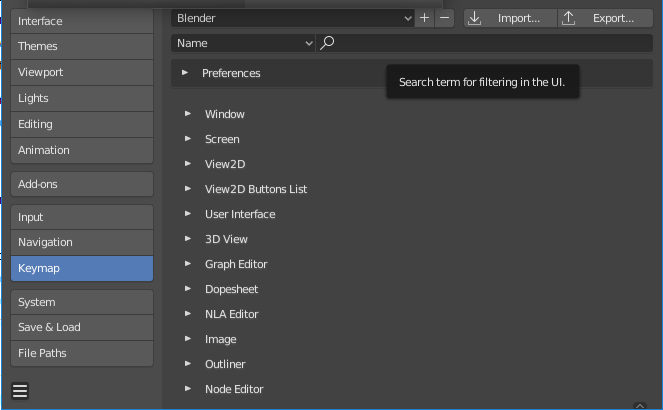Go to the Add-ons preferences tab
The width and height of the screenshot is (663, 410).
point(82,184)
